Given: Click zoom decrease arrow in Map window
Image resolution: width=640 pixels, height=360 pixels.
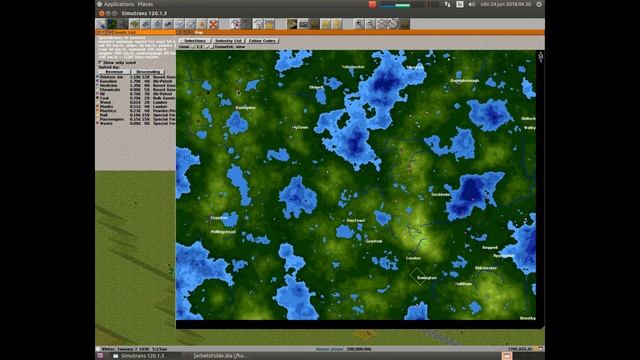Looking at the screenshot, I should 193,47.
